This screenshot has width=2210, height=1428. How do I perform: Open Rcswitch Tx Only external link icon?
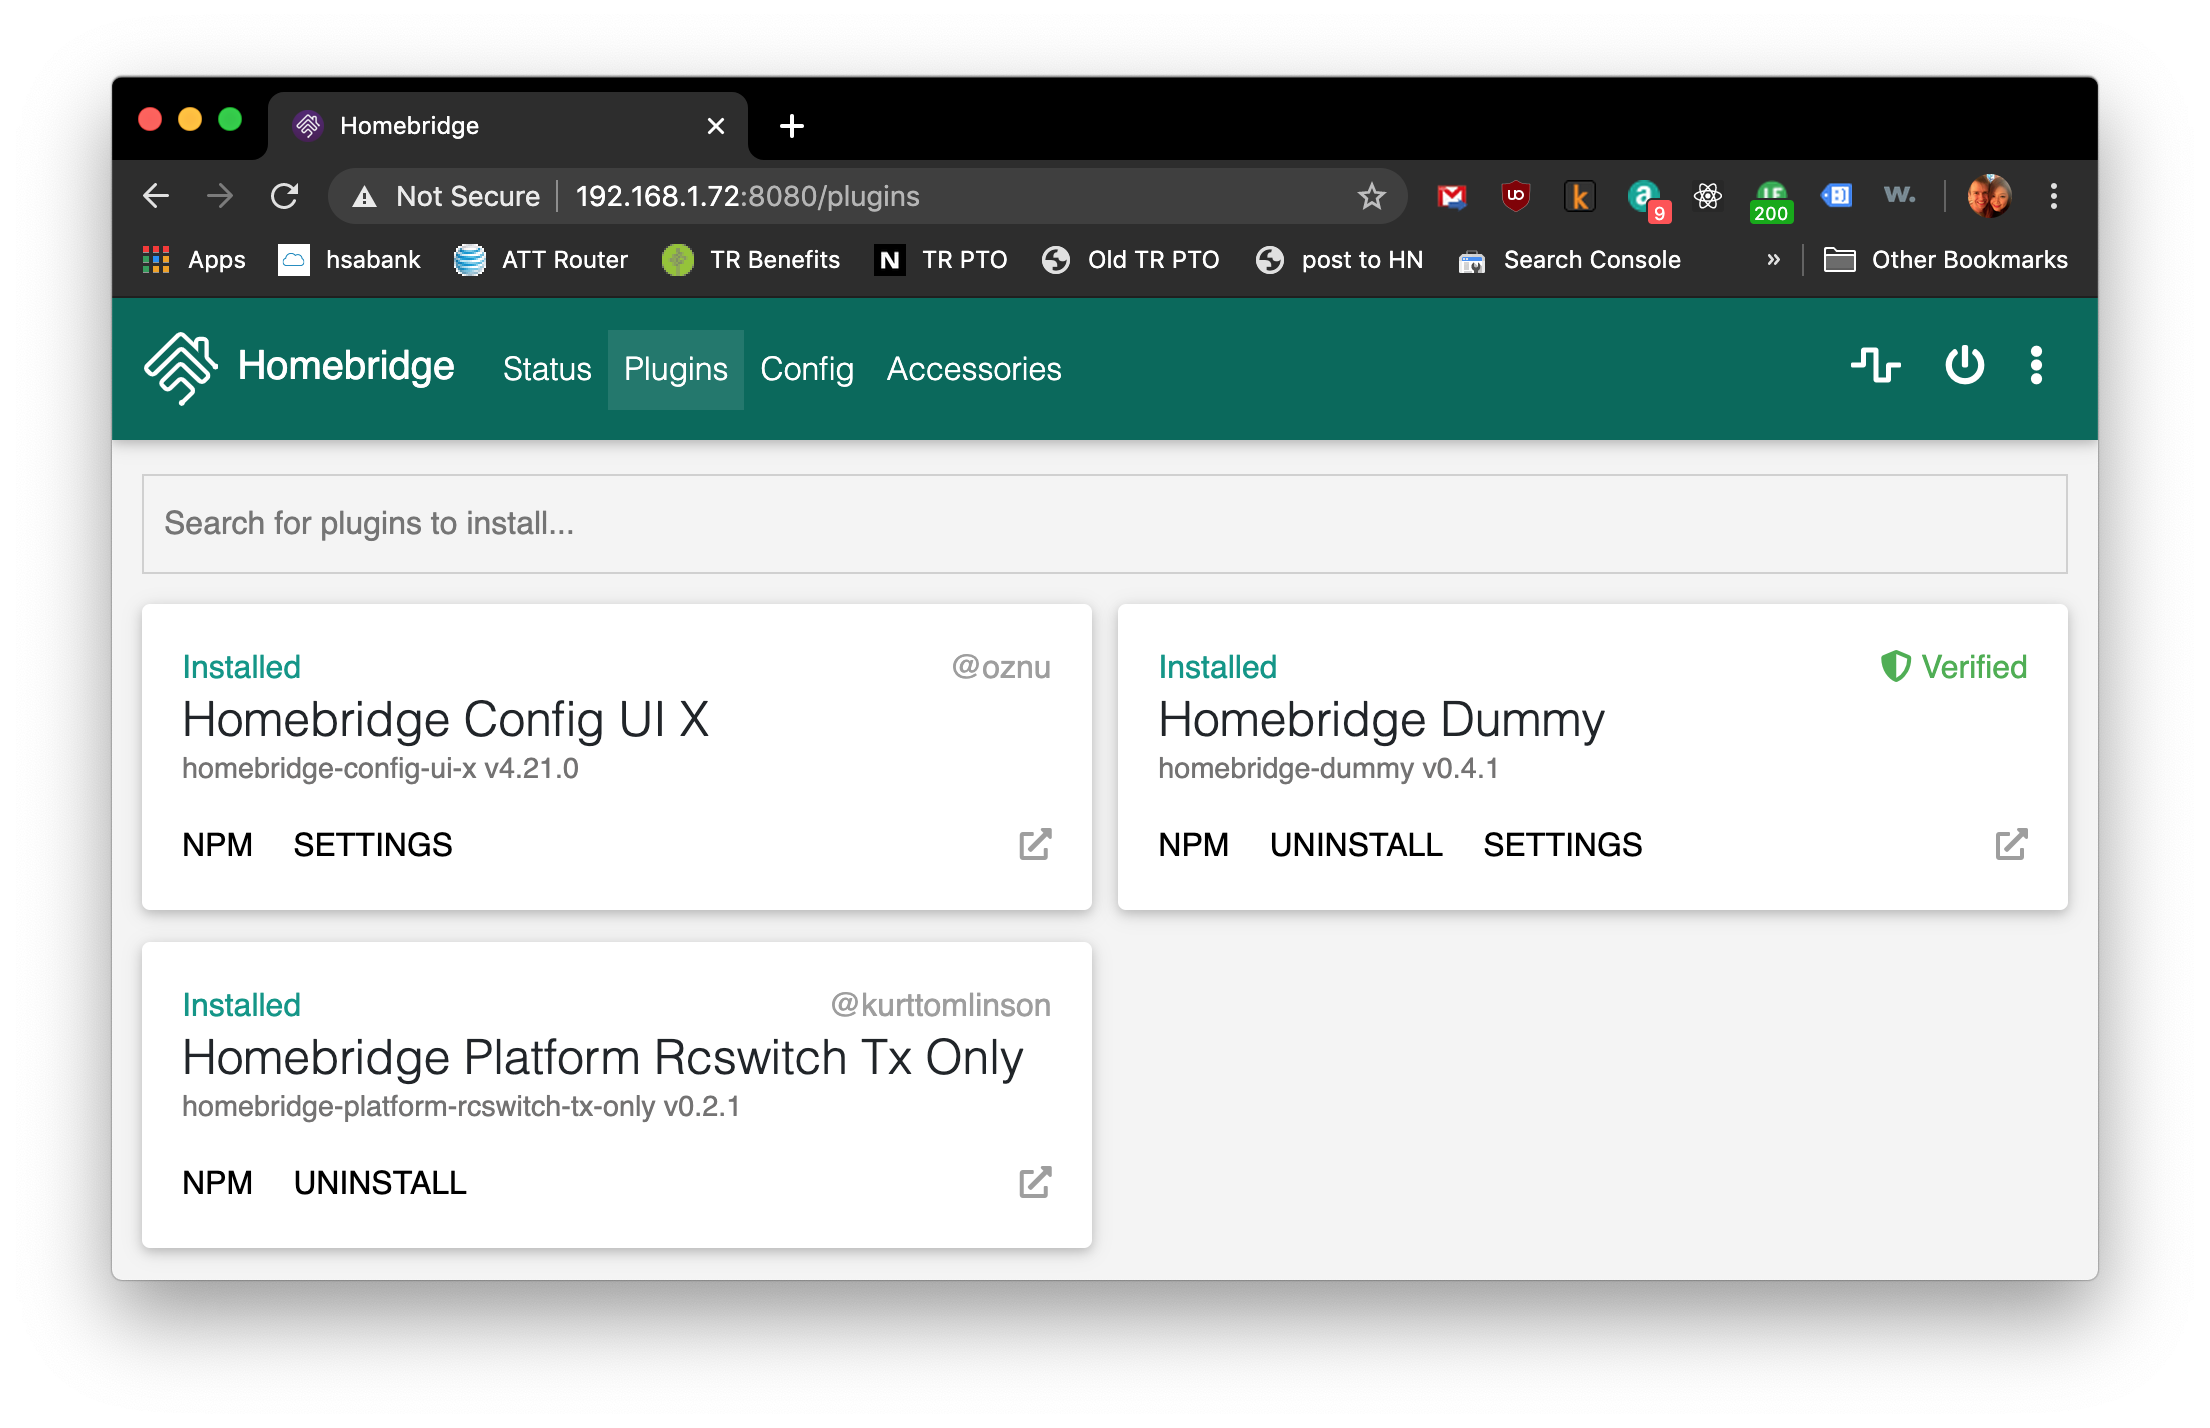tap(1035, 1183)
